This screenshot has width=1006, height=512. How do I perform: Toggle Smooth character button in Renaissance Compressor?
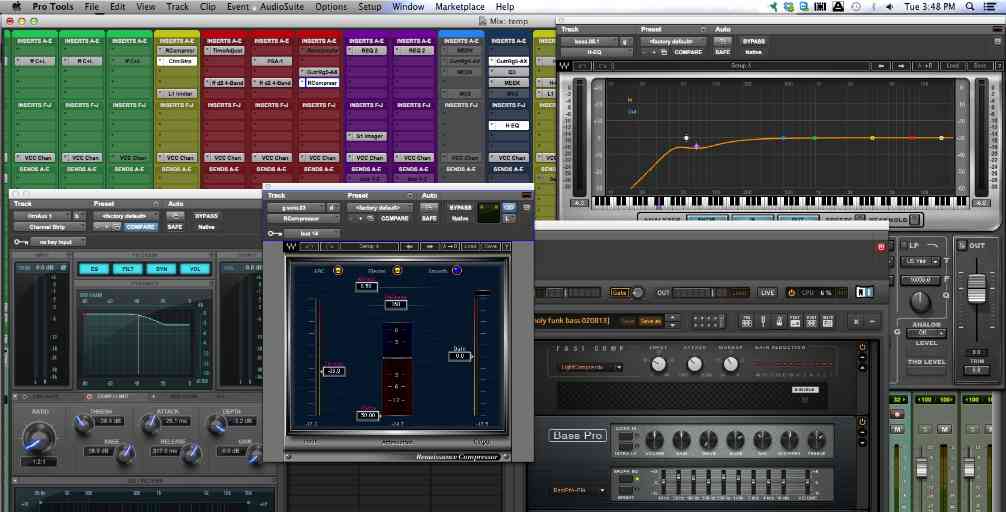457,271
